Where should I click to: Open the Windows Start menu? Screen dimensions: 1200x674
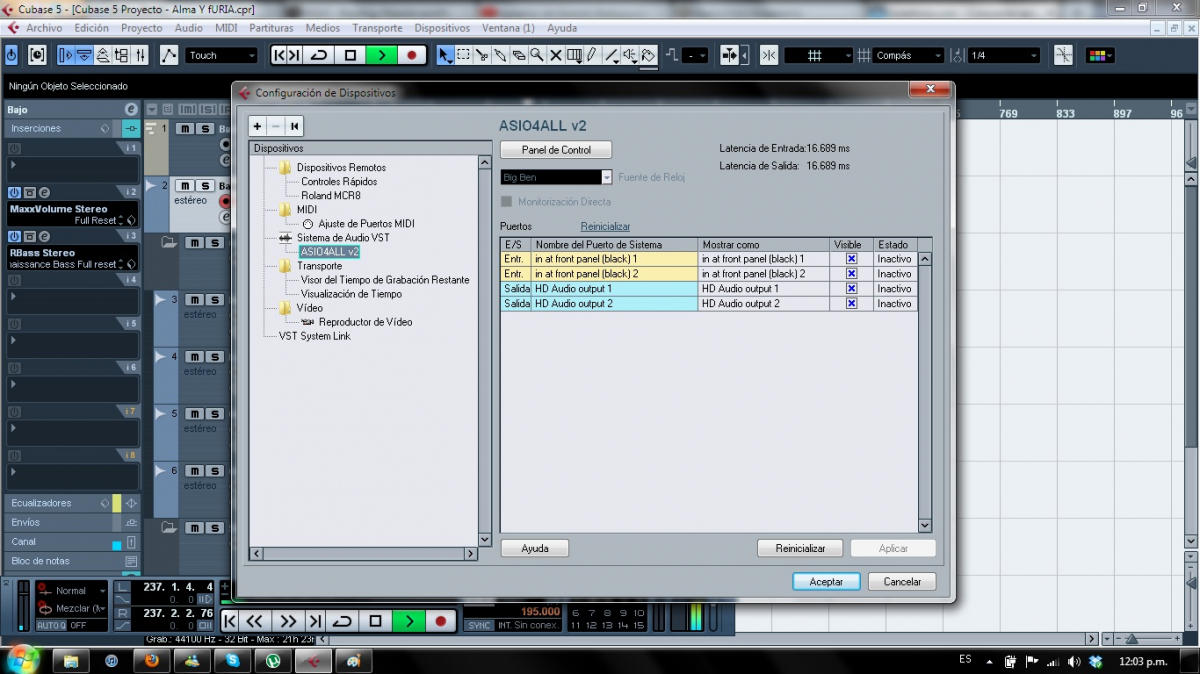coord(22,659)
